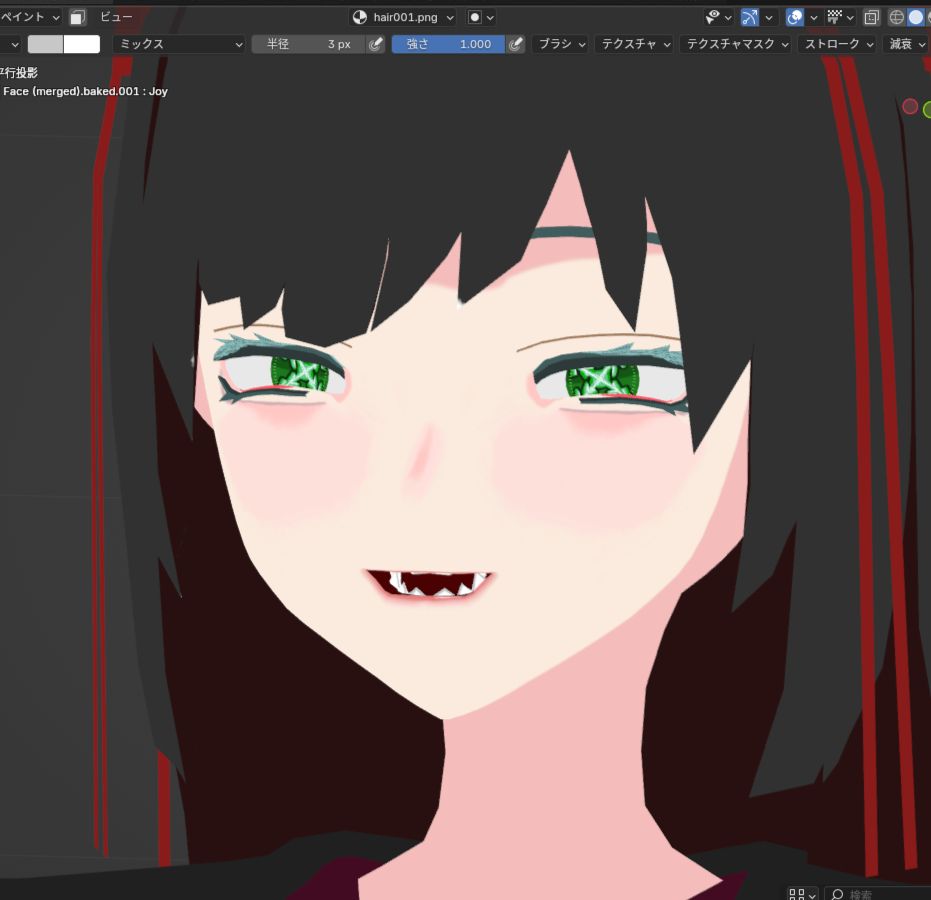Click the 'Face (merged).baked.001 : Joy' label
931x900 pixels.
pyautogui.click(x=85, y=91)
